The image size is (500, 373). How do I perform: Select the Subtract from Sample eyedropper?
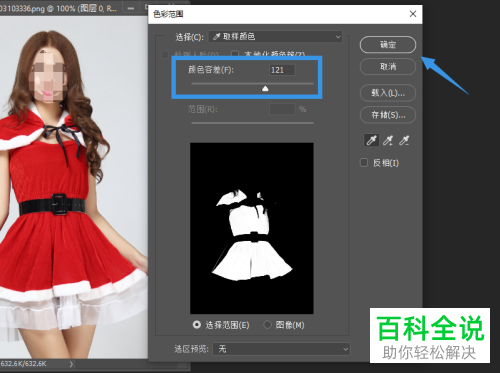pyautogui.click(x=404, y=140)
